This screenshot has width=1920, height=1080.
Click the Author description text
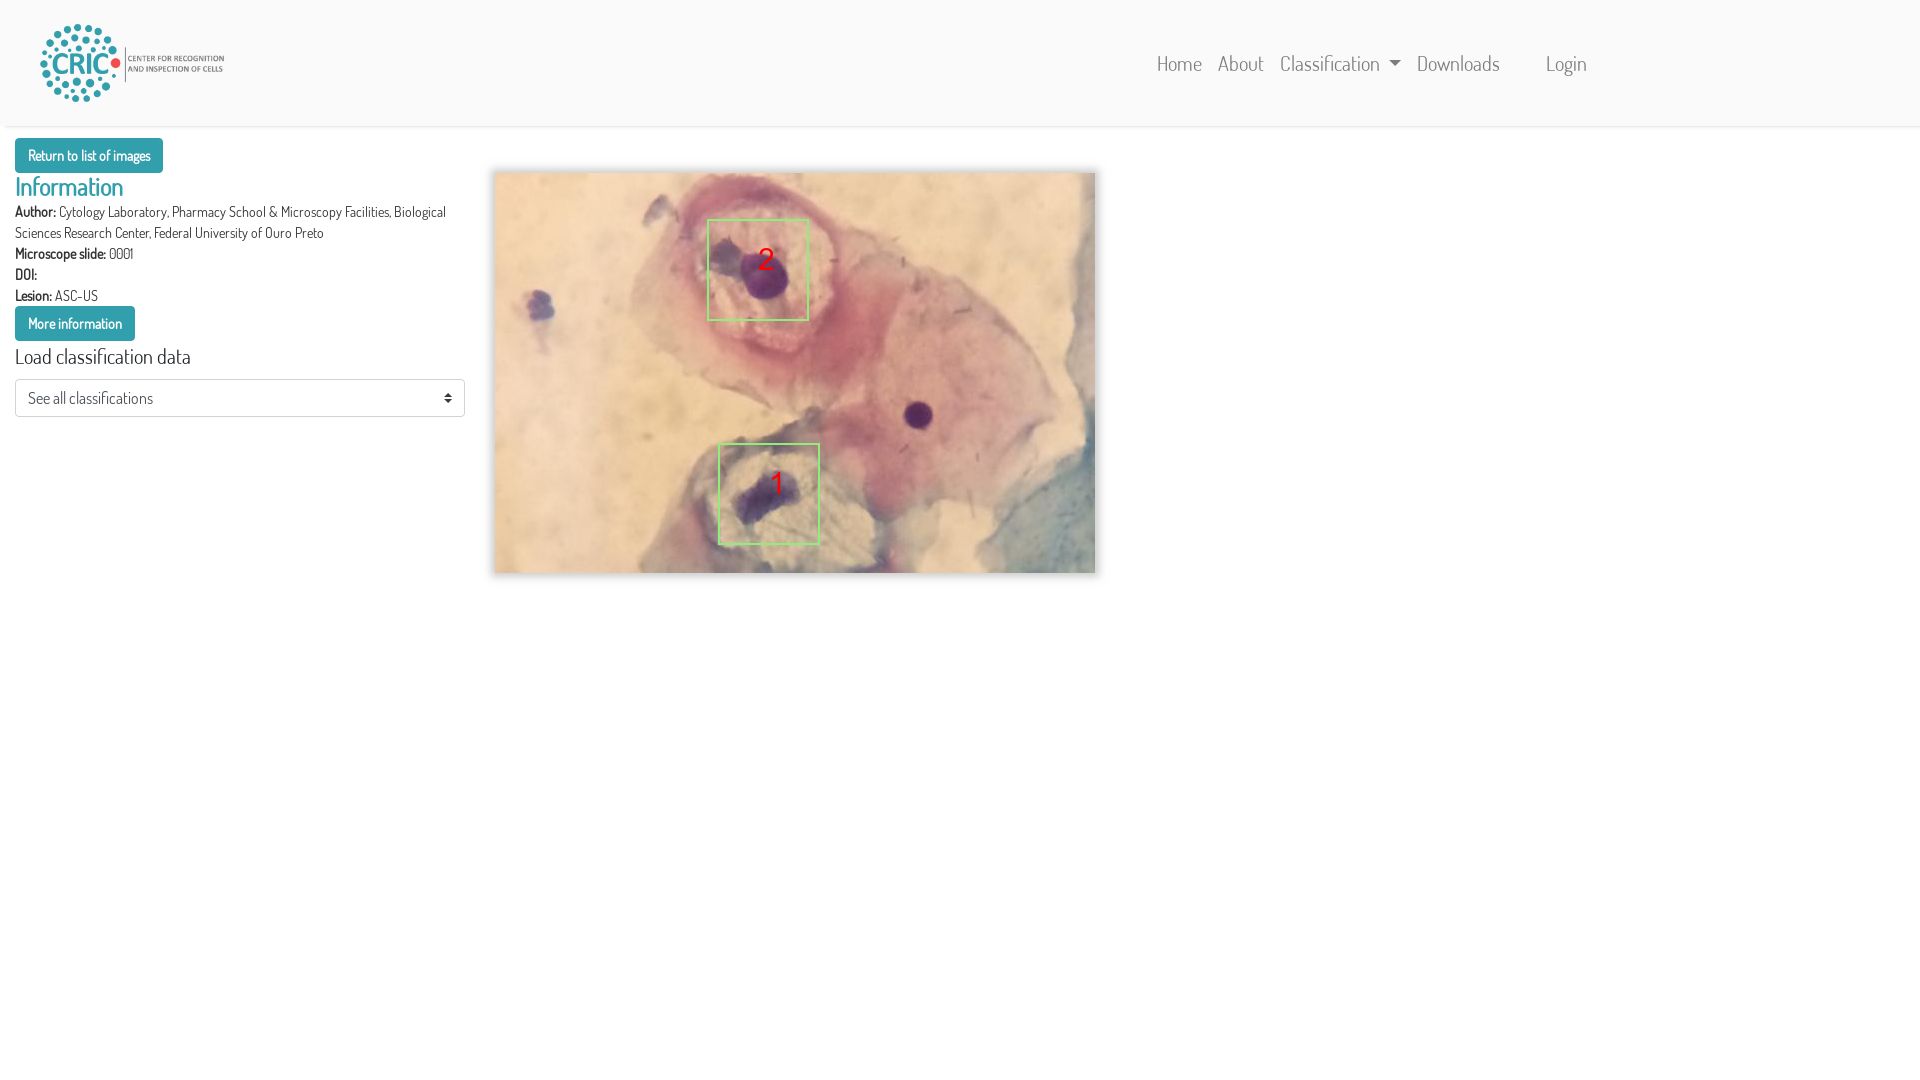coord(231,222)
